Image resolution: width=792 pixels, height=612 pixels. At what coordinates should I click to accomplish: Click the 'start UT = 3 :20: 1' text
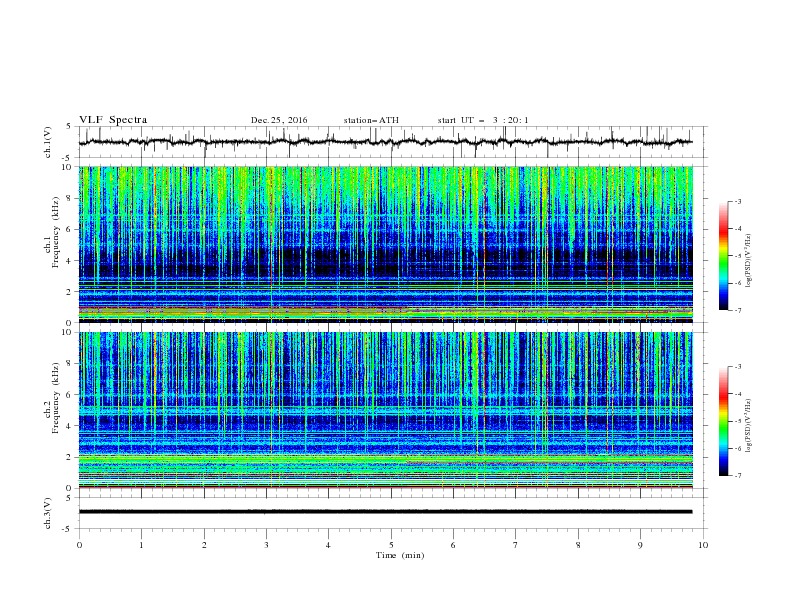(x=483, y=120)
